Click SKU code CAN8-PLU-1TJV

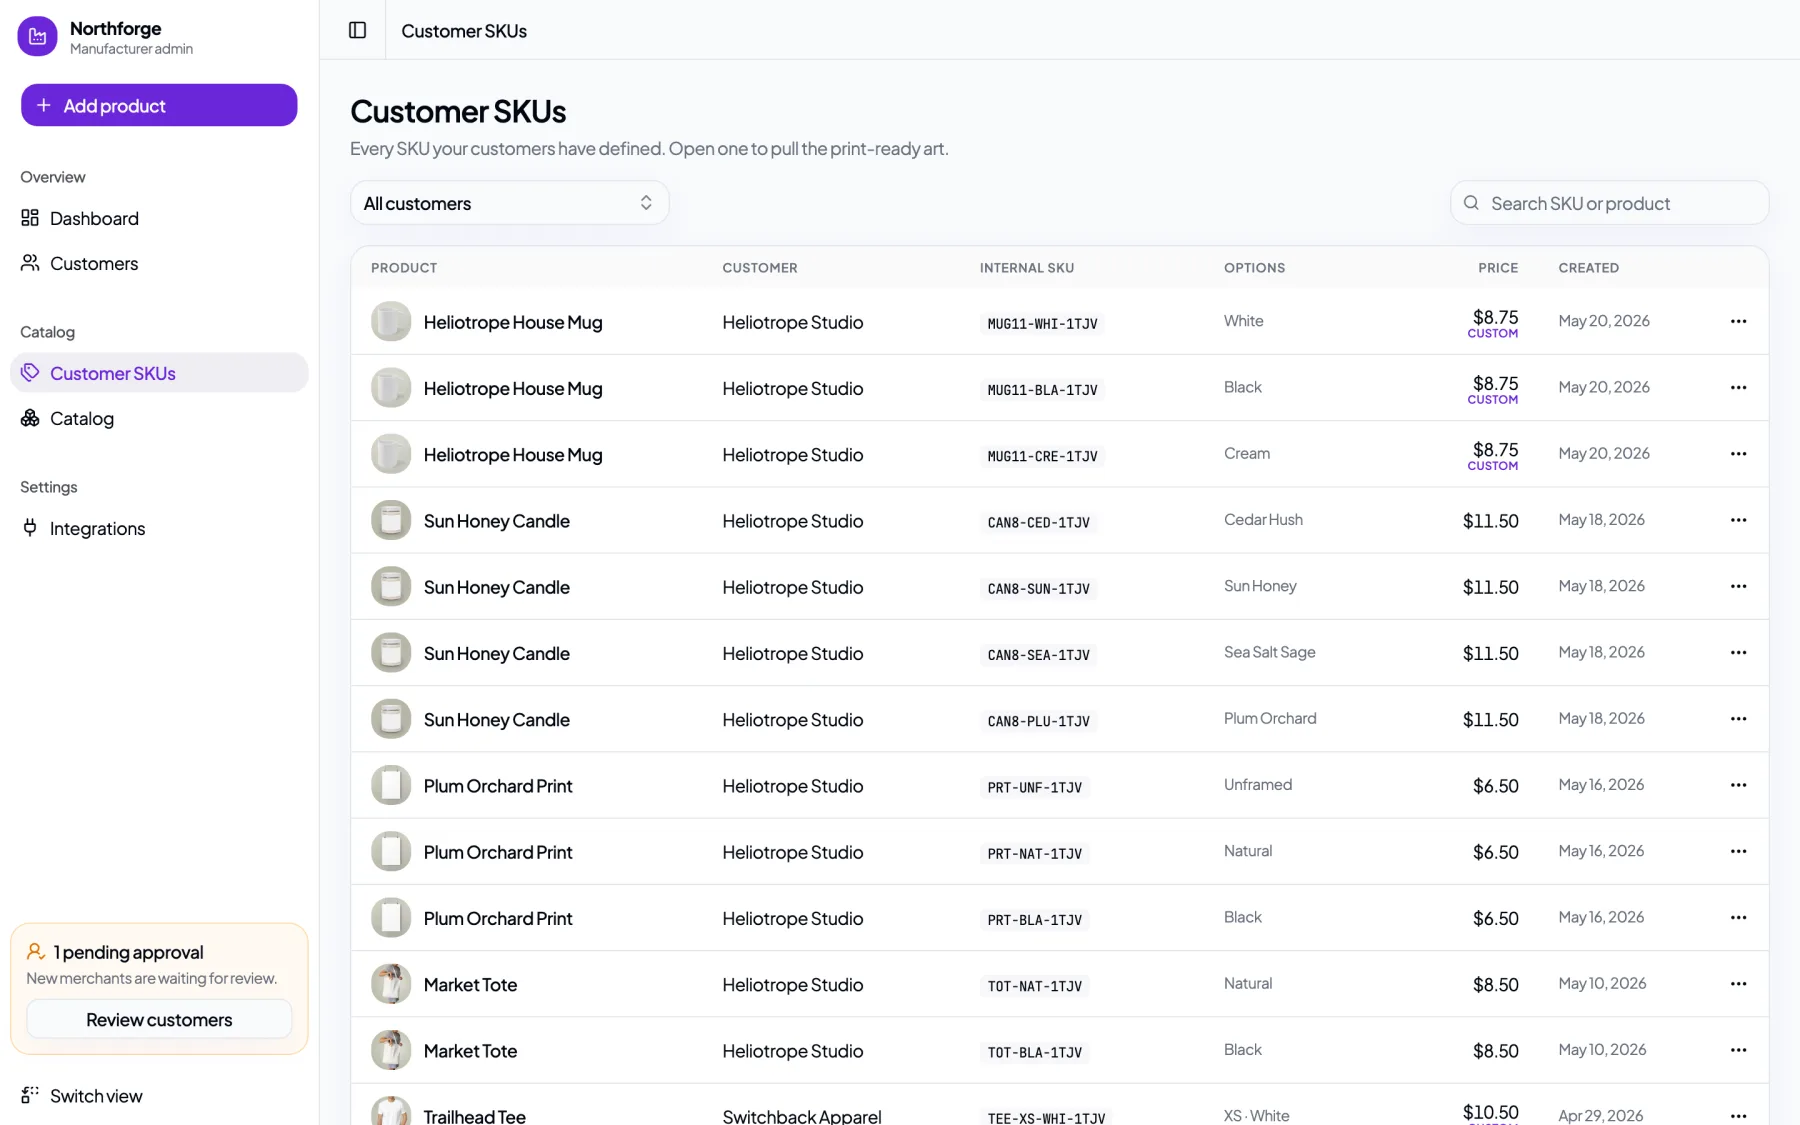point(1038,721)
